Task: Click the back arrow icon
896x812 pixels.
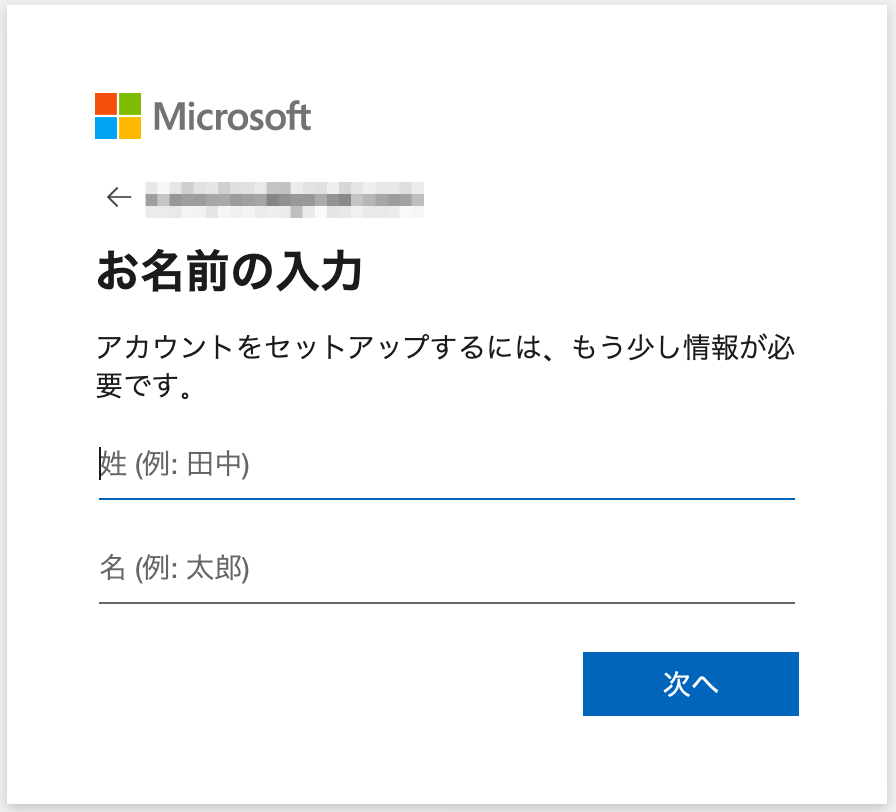Action: (119, 197)
